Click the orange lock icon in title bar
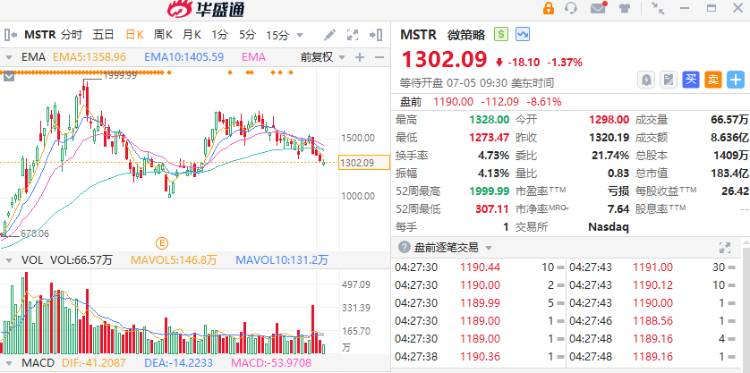 (x=548, y=8)
